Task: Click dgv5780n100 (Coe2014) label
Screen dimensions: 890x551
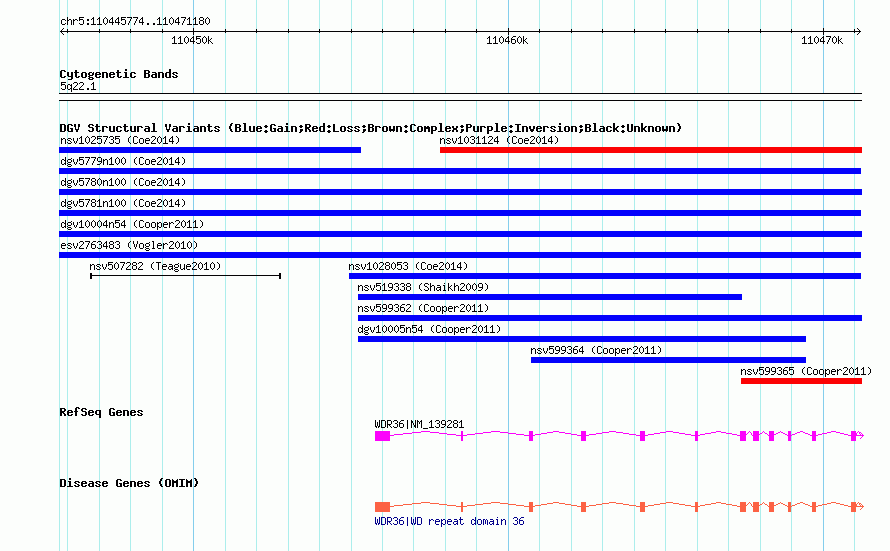Action: click(123, 182)
